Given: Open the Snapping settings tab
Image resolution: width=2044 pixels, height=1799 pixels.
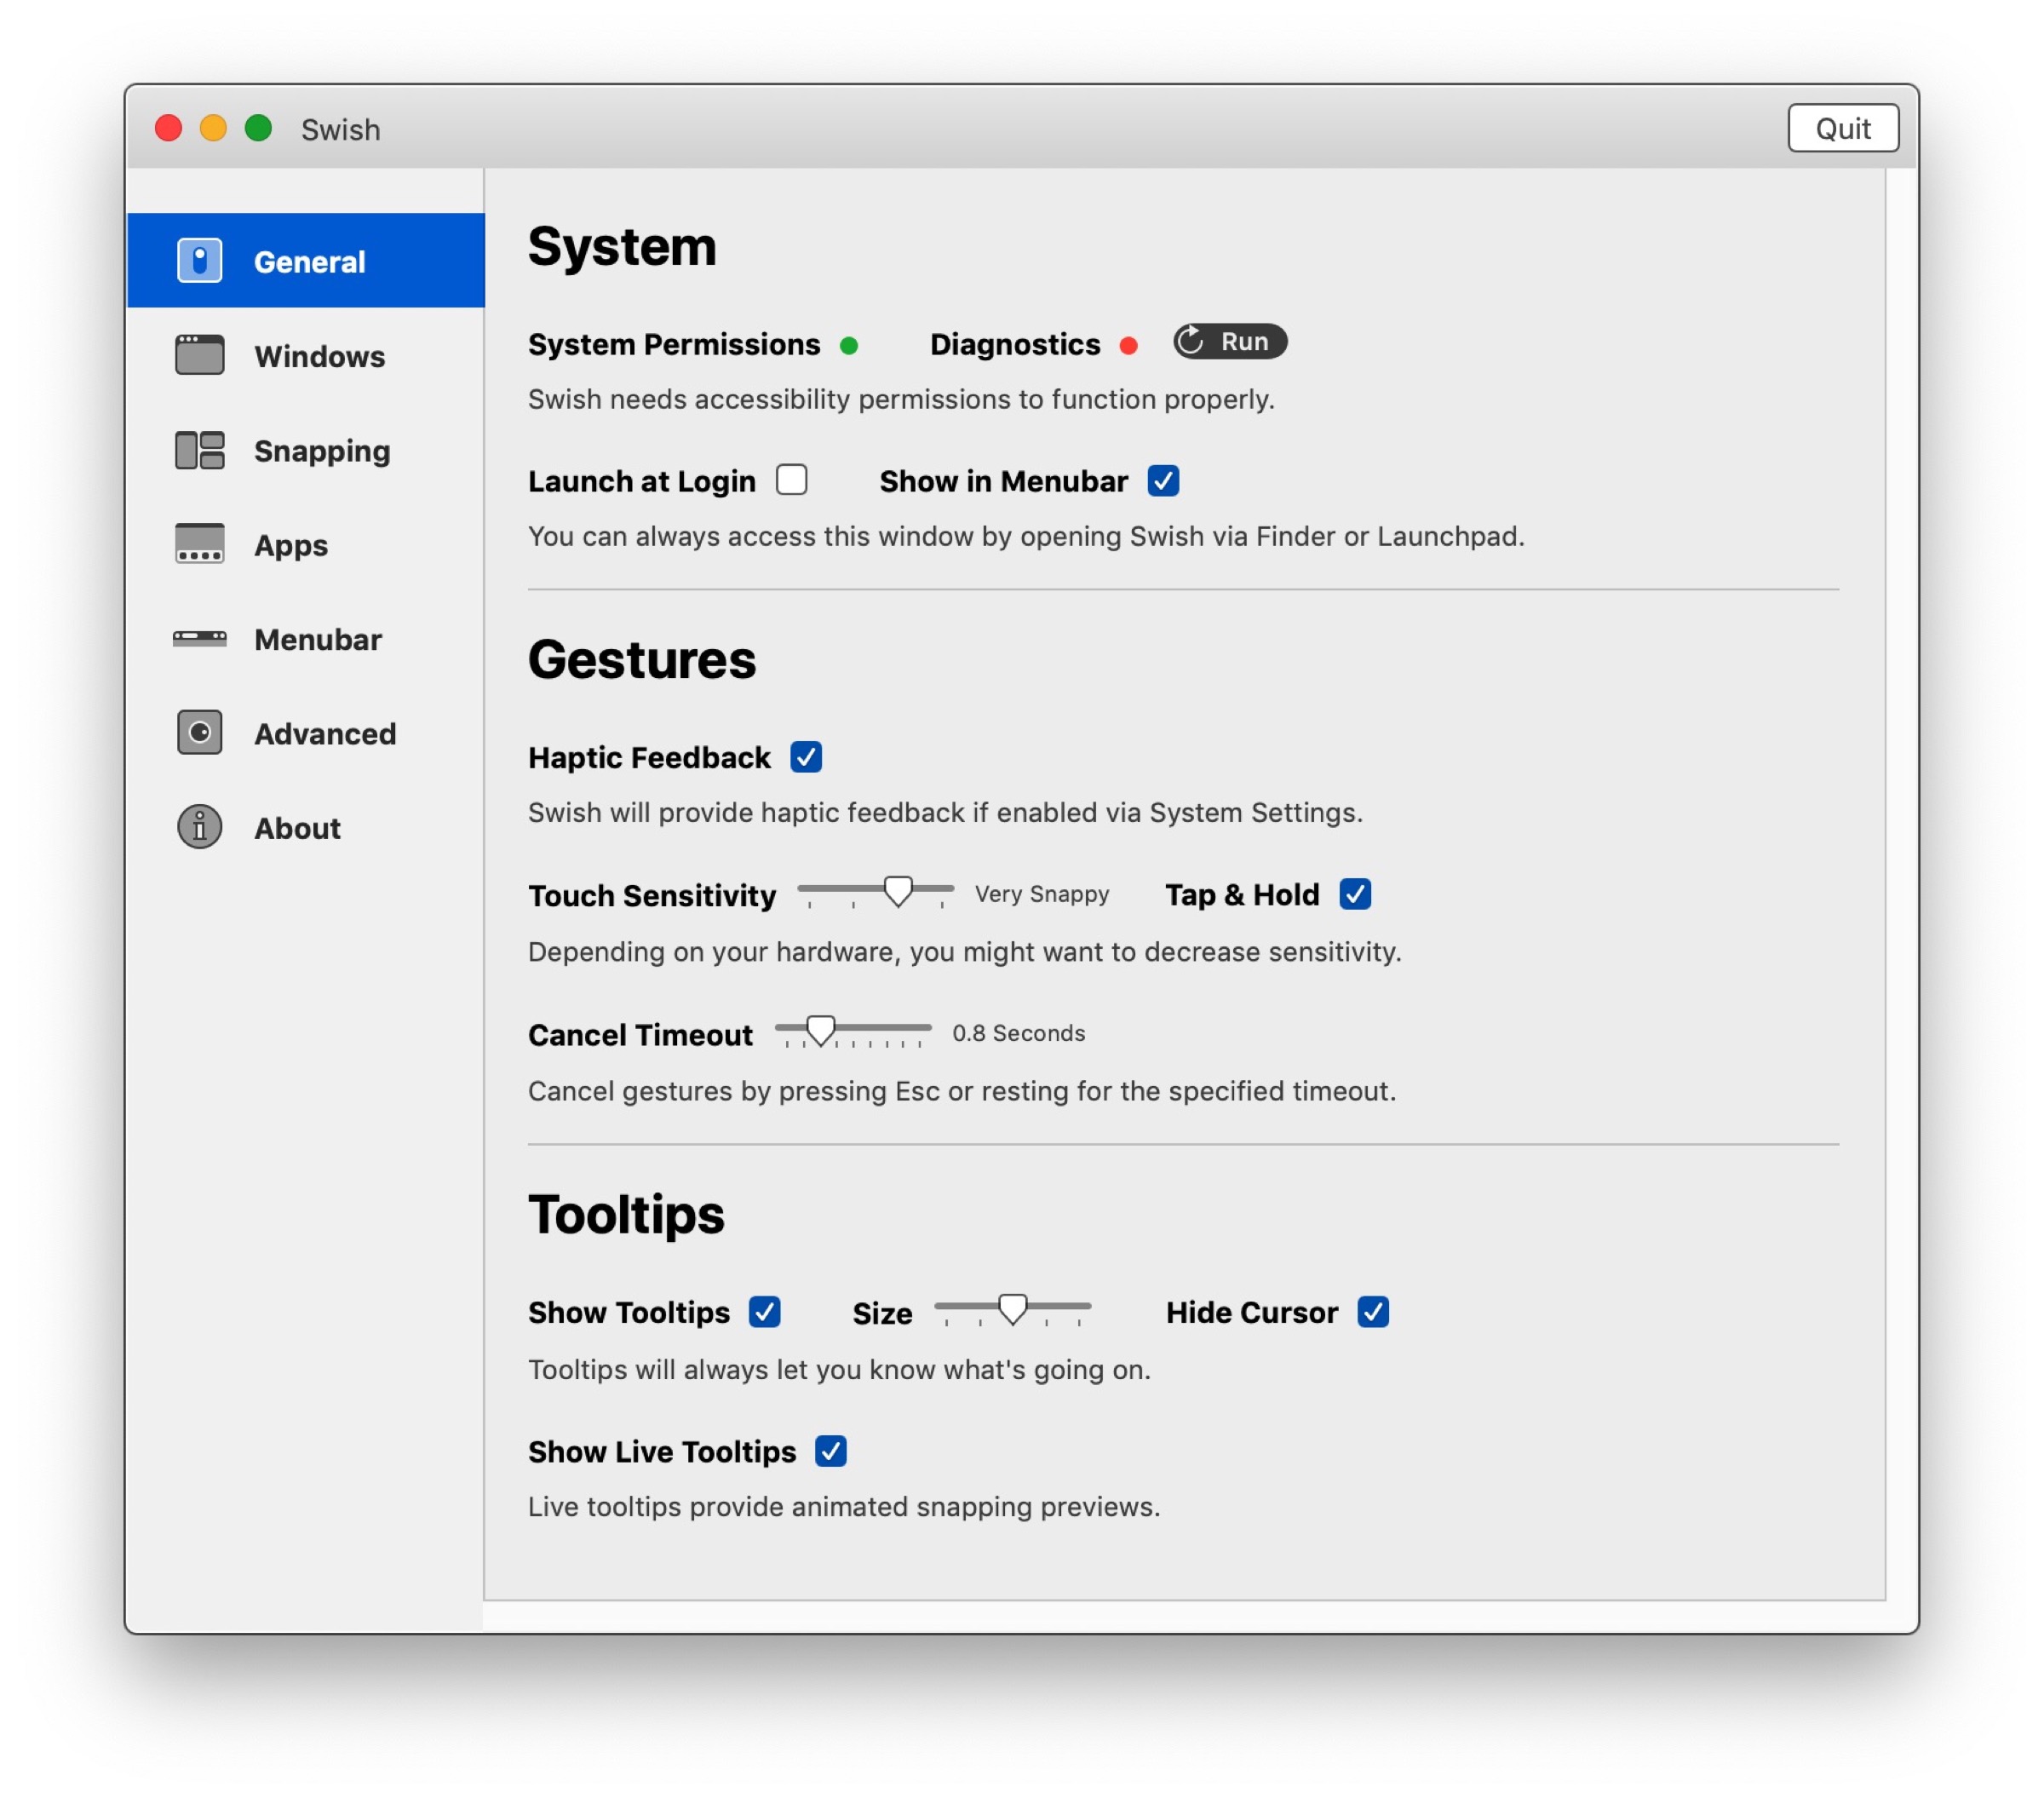Looking at the screenshot, I should point(321,451).
